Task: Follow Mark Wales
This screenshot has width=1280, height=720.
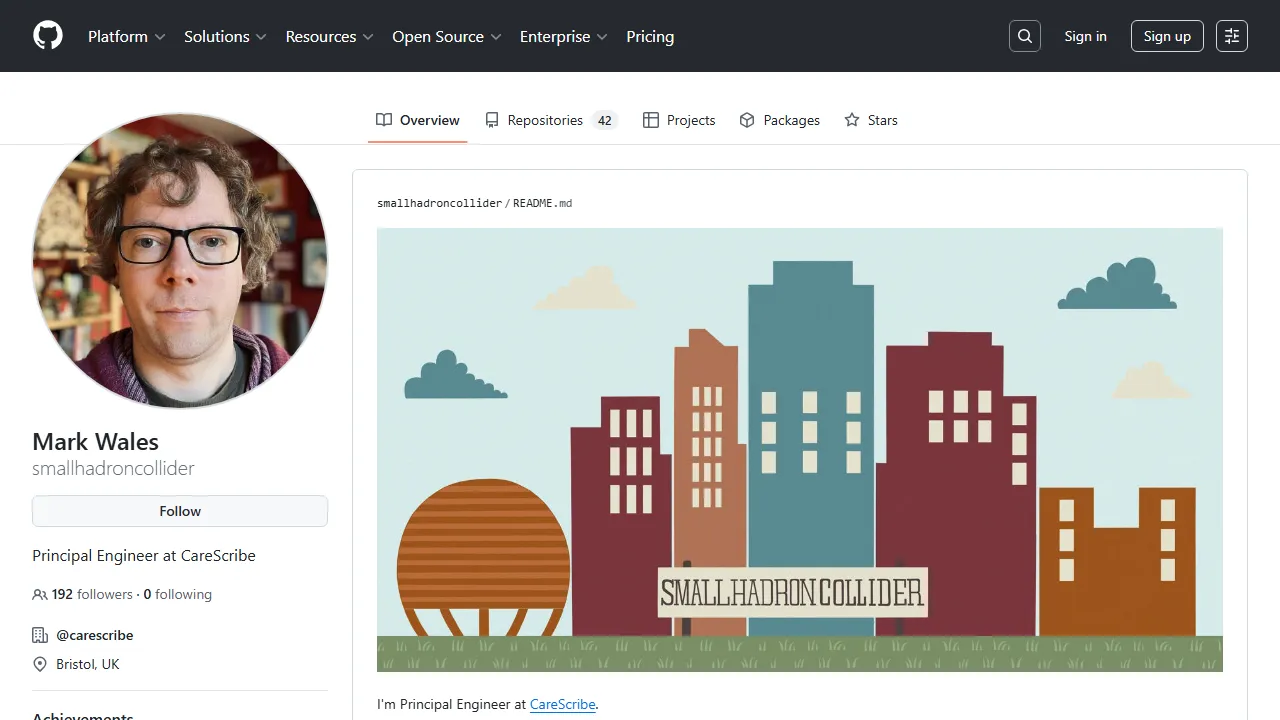Action: pyautogui.click(x=180, y=511)
